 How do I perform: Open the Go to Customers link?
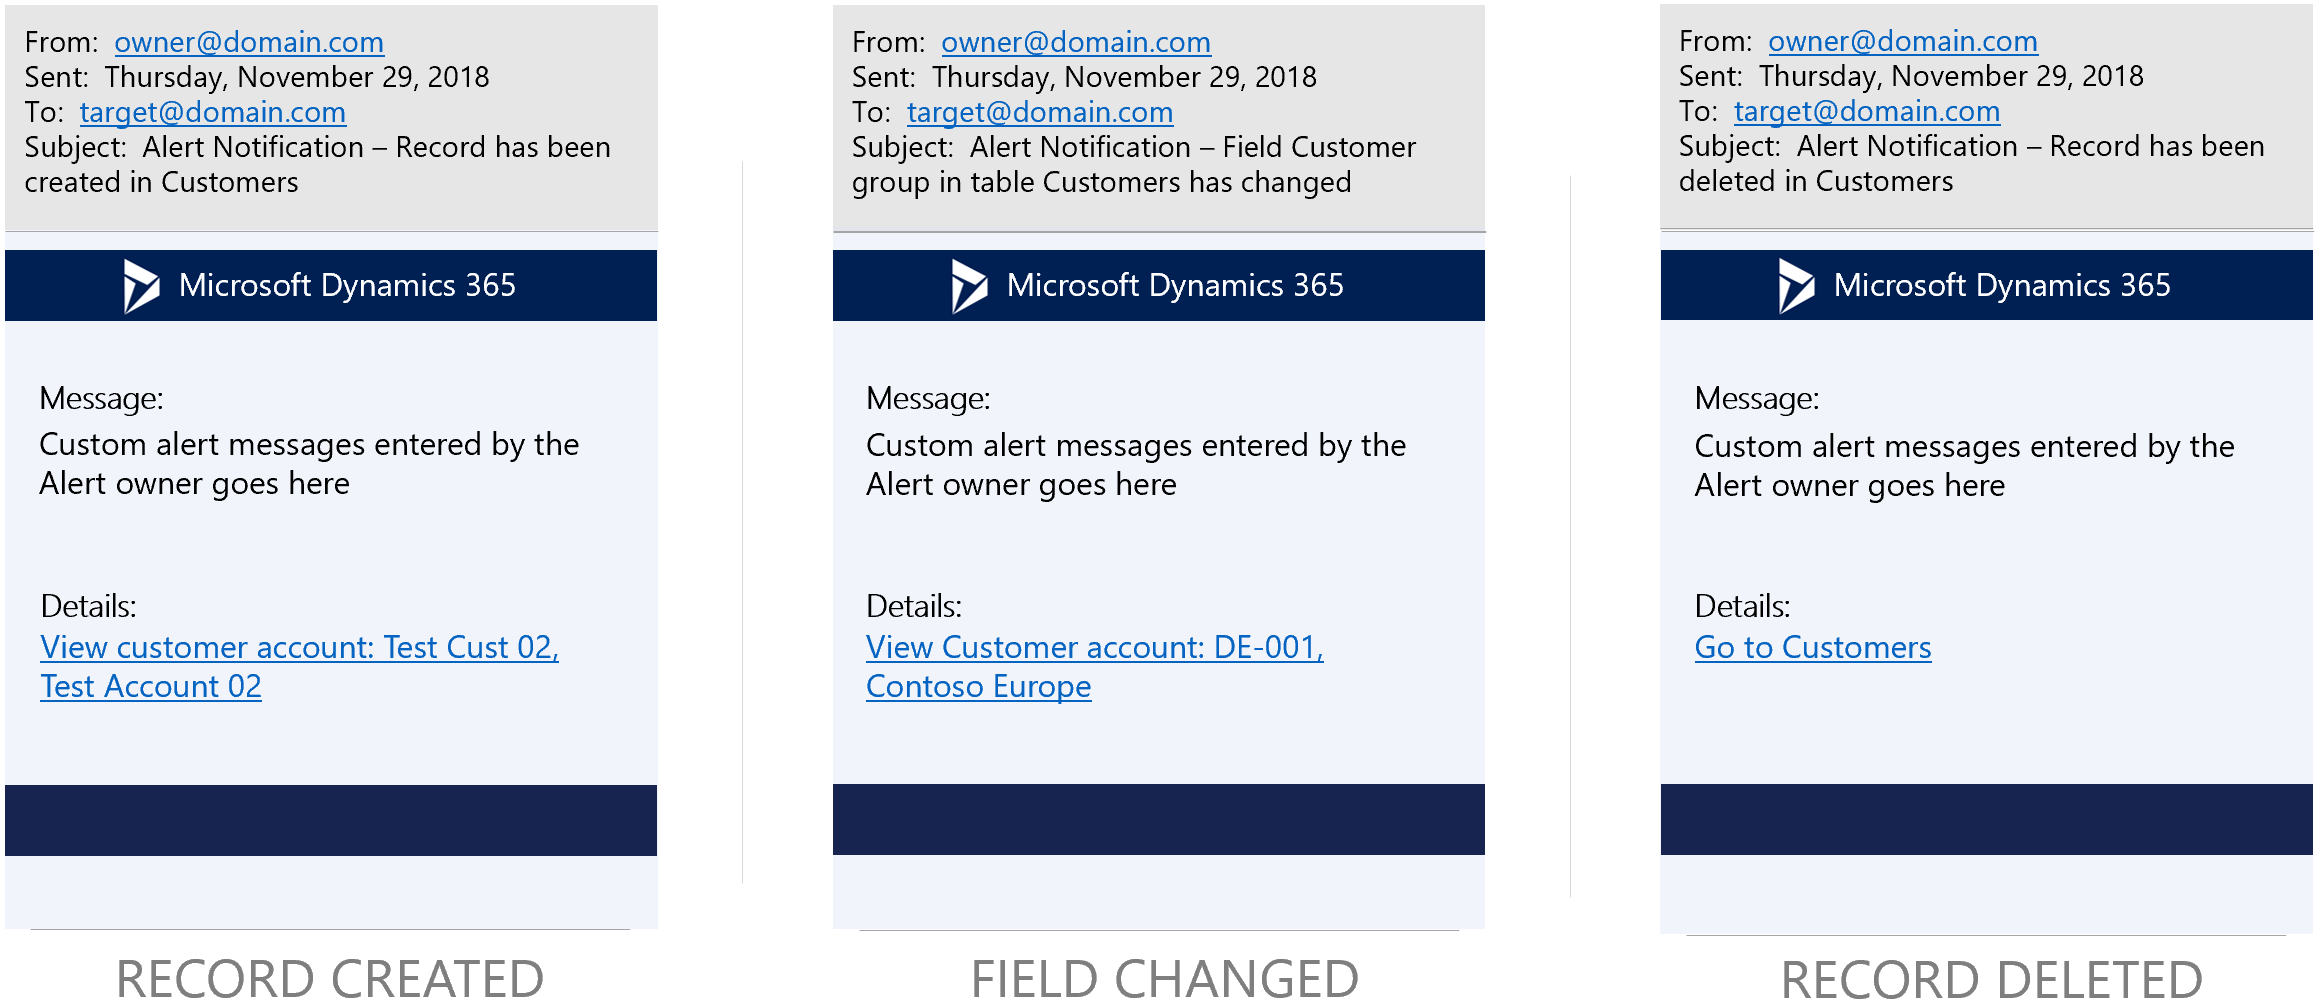[1811, 647]
